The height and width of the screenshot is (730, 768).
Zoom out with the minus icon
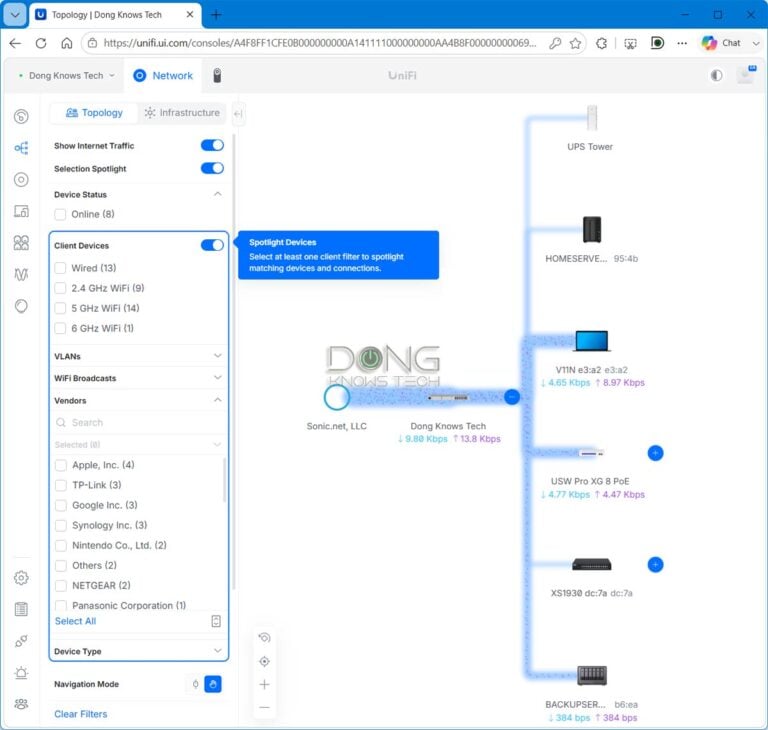(x=264, y=707)
